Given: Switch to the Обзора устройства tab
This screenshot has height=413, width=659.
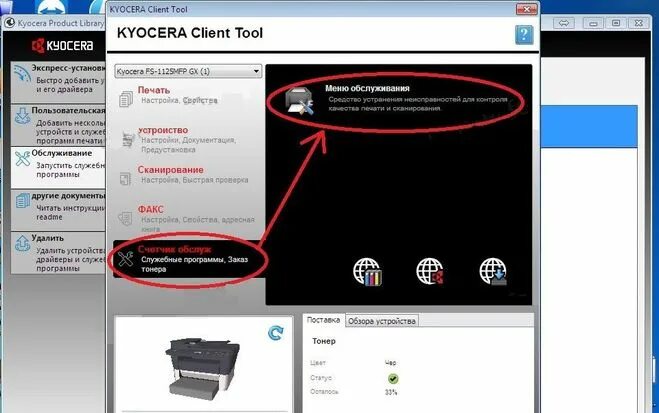Looking at the screenshot, I should 382,321.
